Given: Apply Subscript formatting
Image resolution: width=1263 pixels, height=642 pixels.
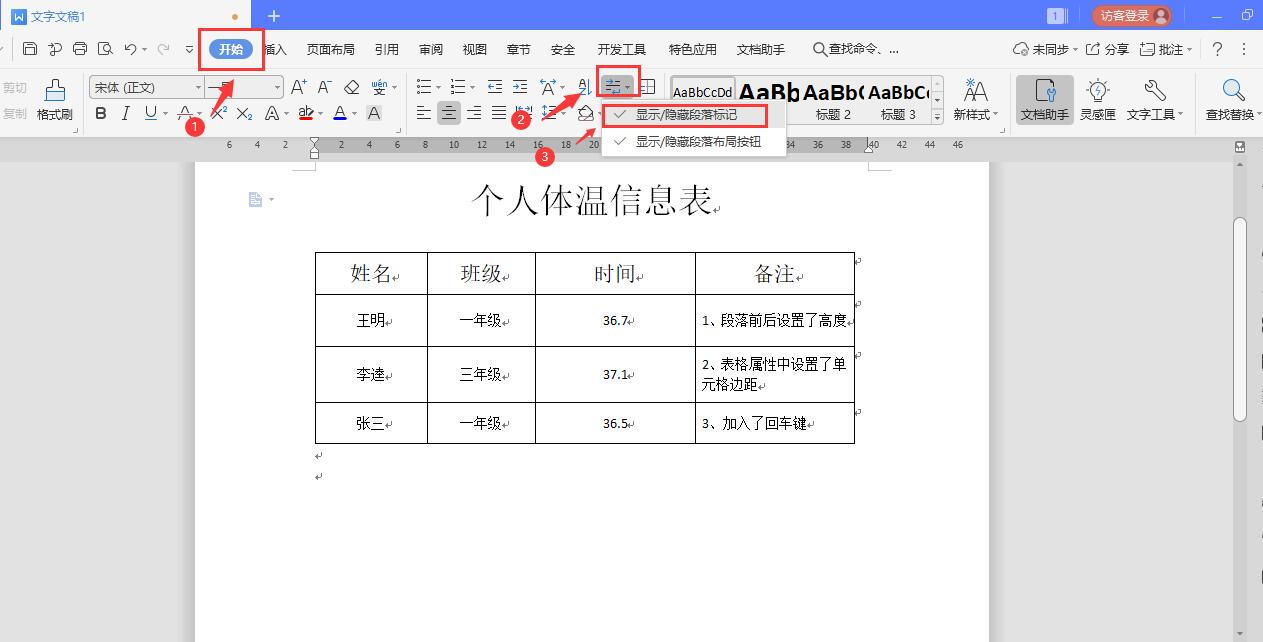Looking at the screenshot, I should coord(244,113).
